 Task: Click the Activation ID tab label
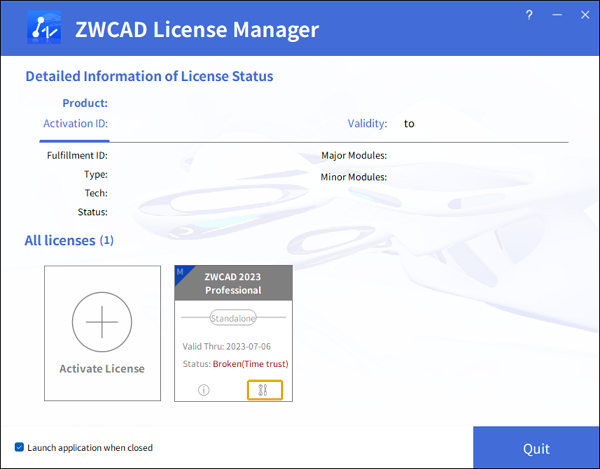click(75, 124)
